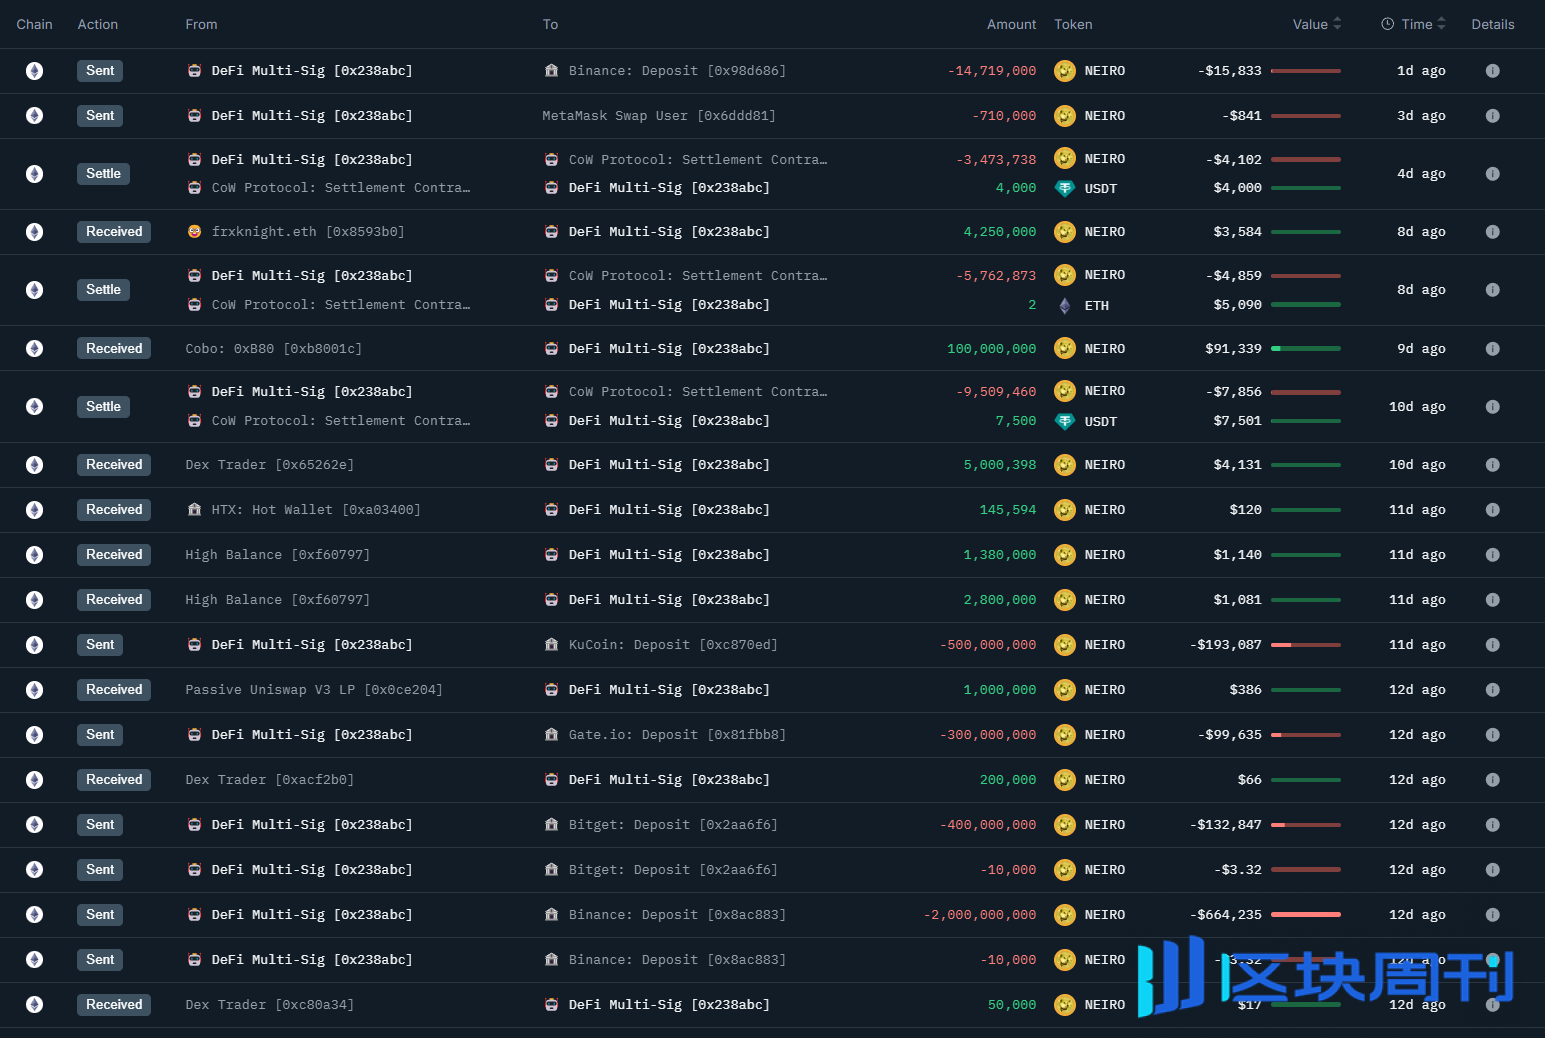
Task: Click info icon on Cobo 100,000,000 row
Action: click(x=1492, y=349)
